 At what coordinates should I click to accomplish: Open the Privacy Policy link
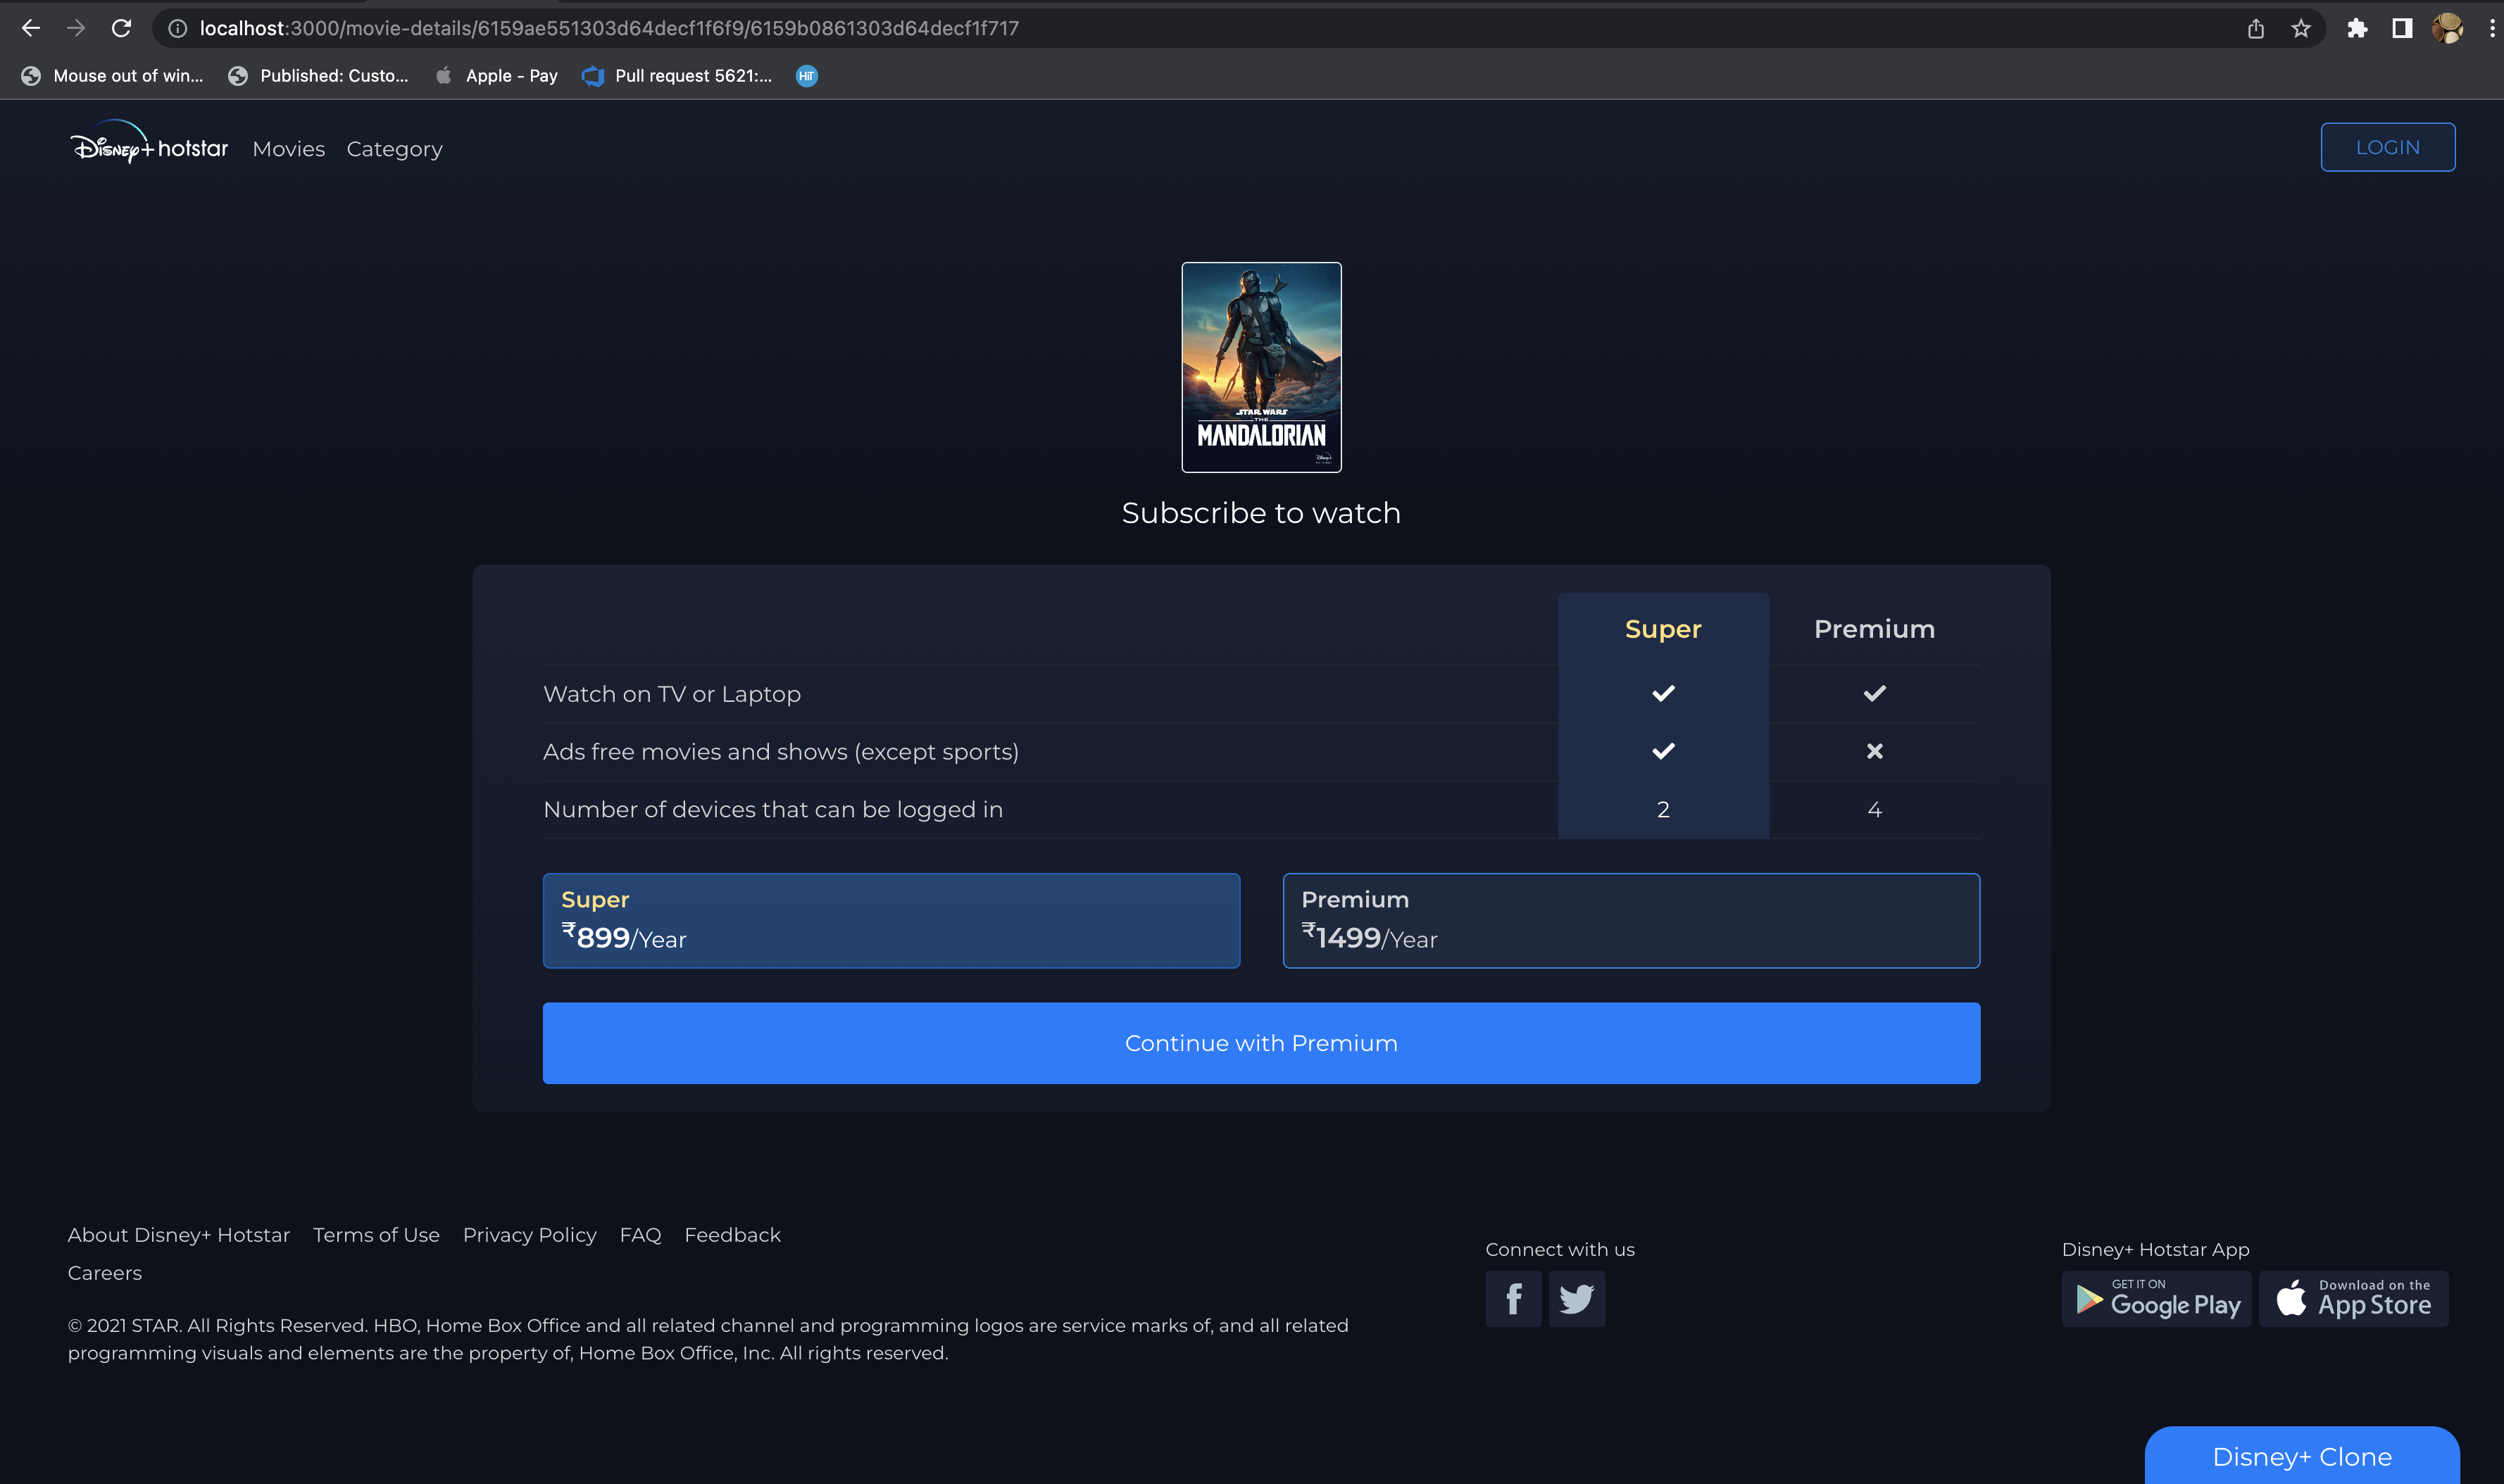click(x=529, y=1234)
